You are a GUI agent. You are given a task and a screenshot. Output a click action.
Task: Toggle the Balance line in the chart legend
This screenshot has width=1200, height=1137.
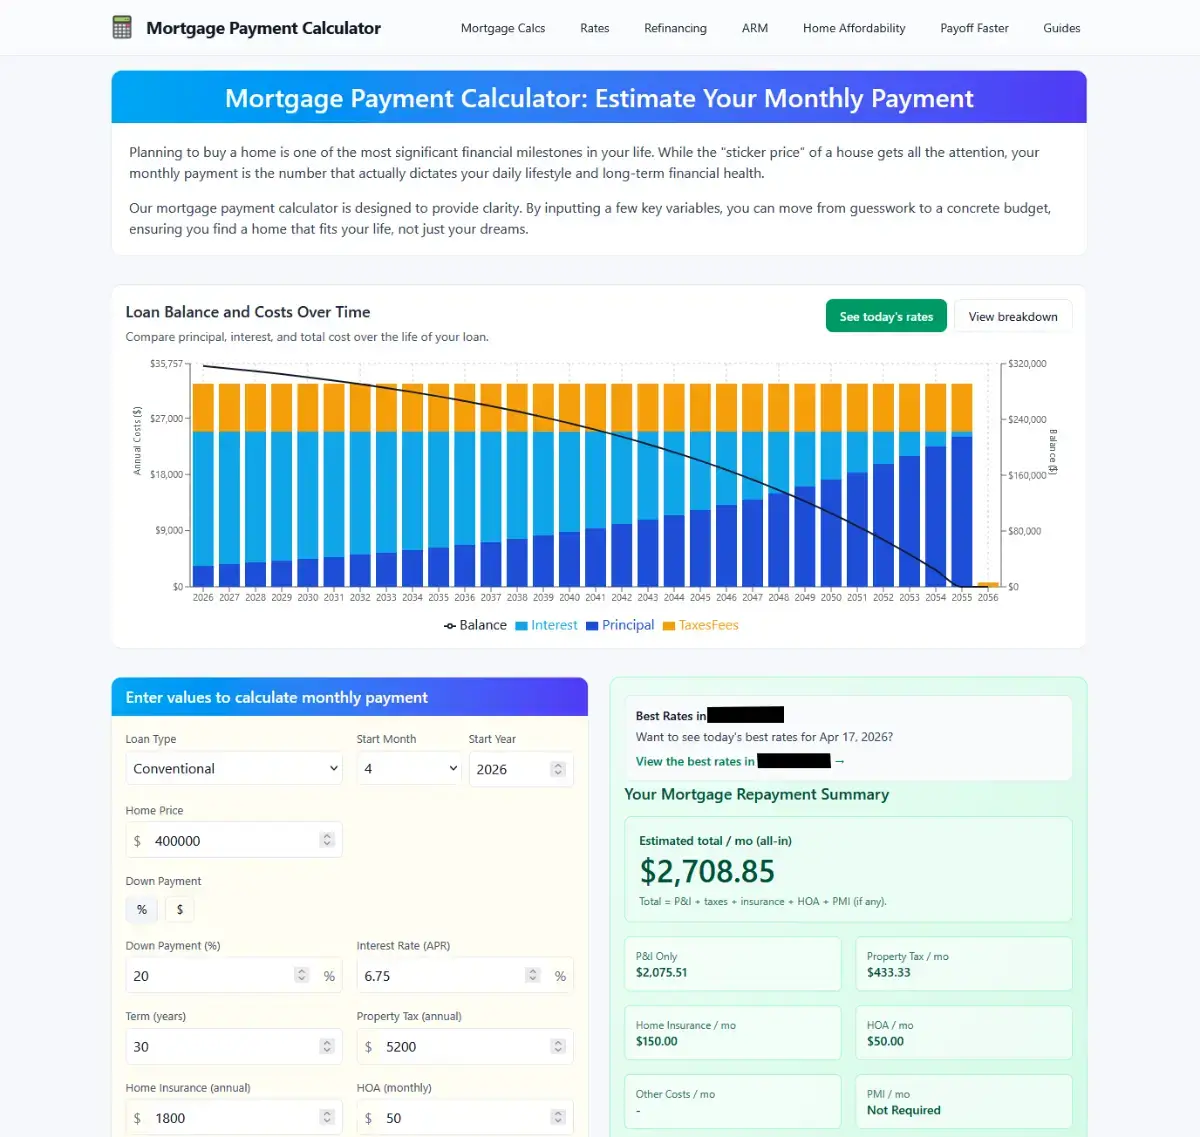point(475,624)
